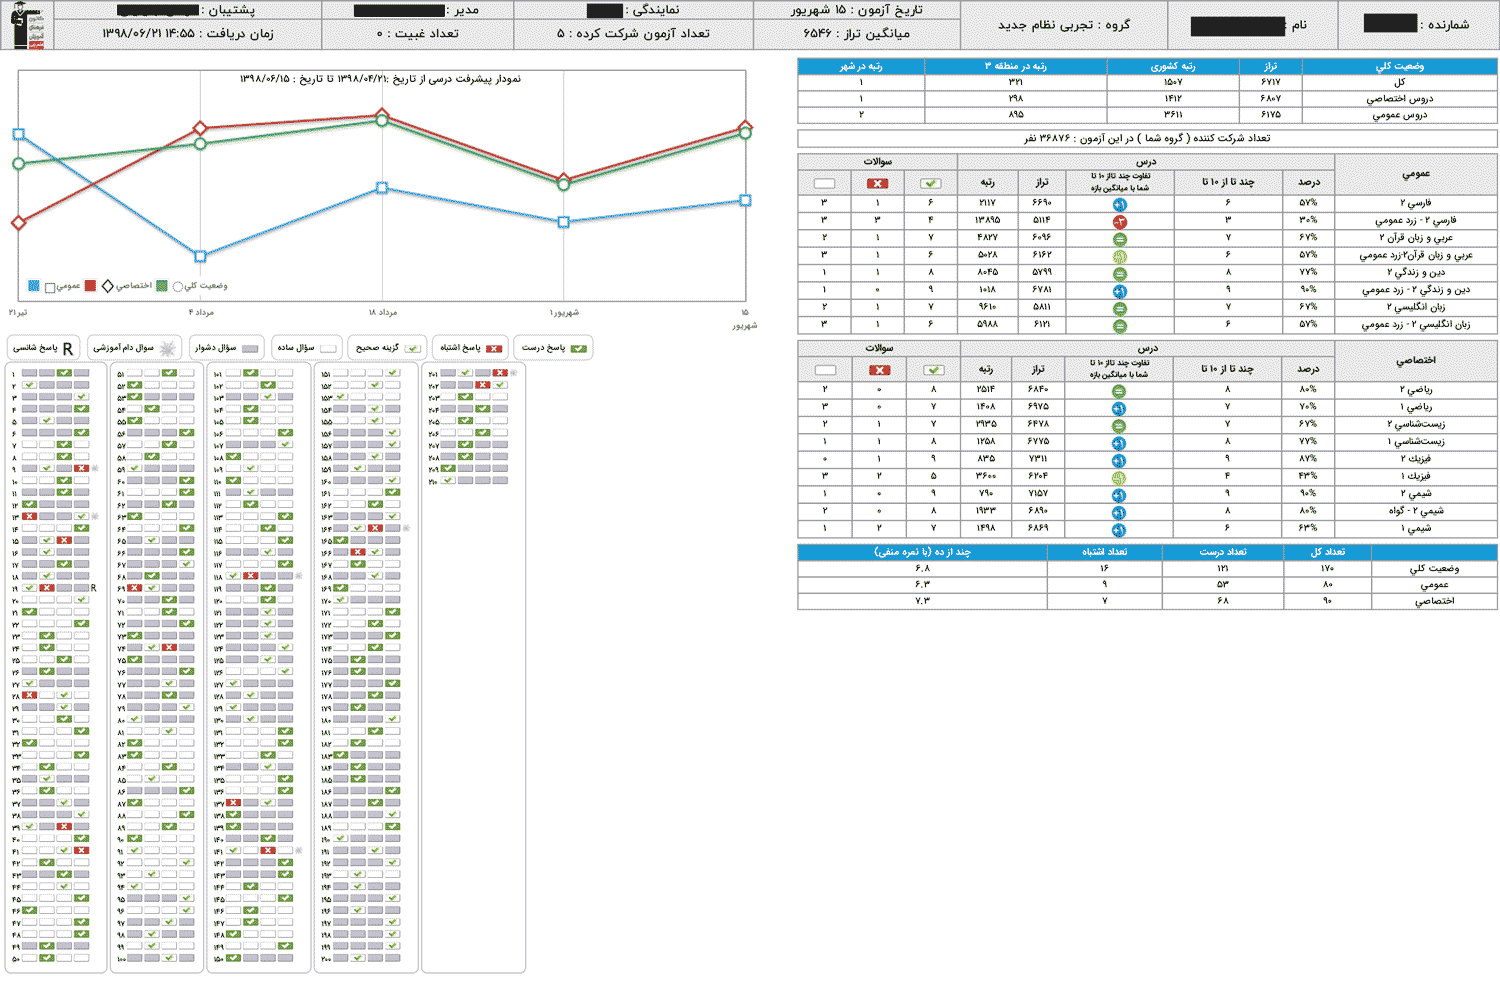Click the پاسخ درست legend button
Screen dimensions: 1500x986
click(x=555, y=348)
